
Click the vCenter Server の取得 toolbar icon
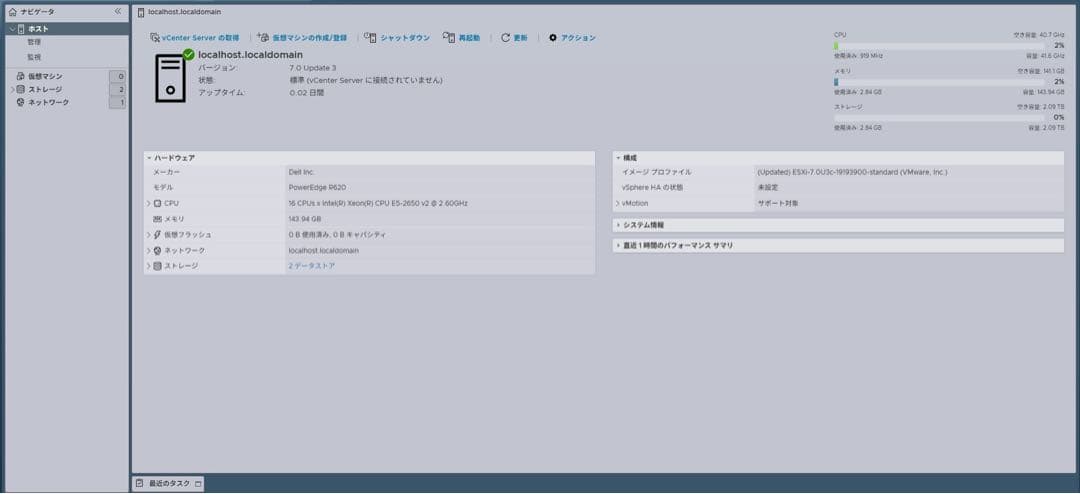(155, 38)
